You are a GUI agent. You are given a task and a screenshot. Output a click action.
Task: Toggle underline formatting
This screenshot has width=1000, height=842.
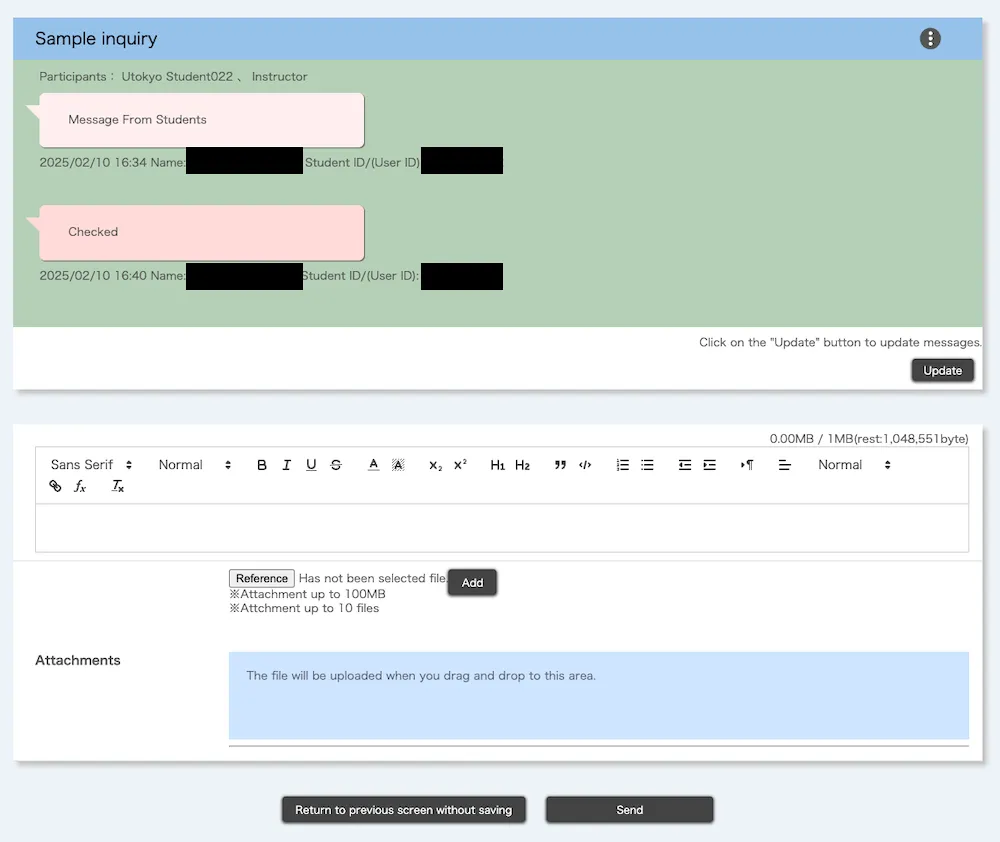pos(311,465)
